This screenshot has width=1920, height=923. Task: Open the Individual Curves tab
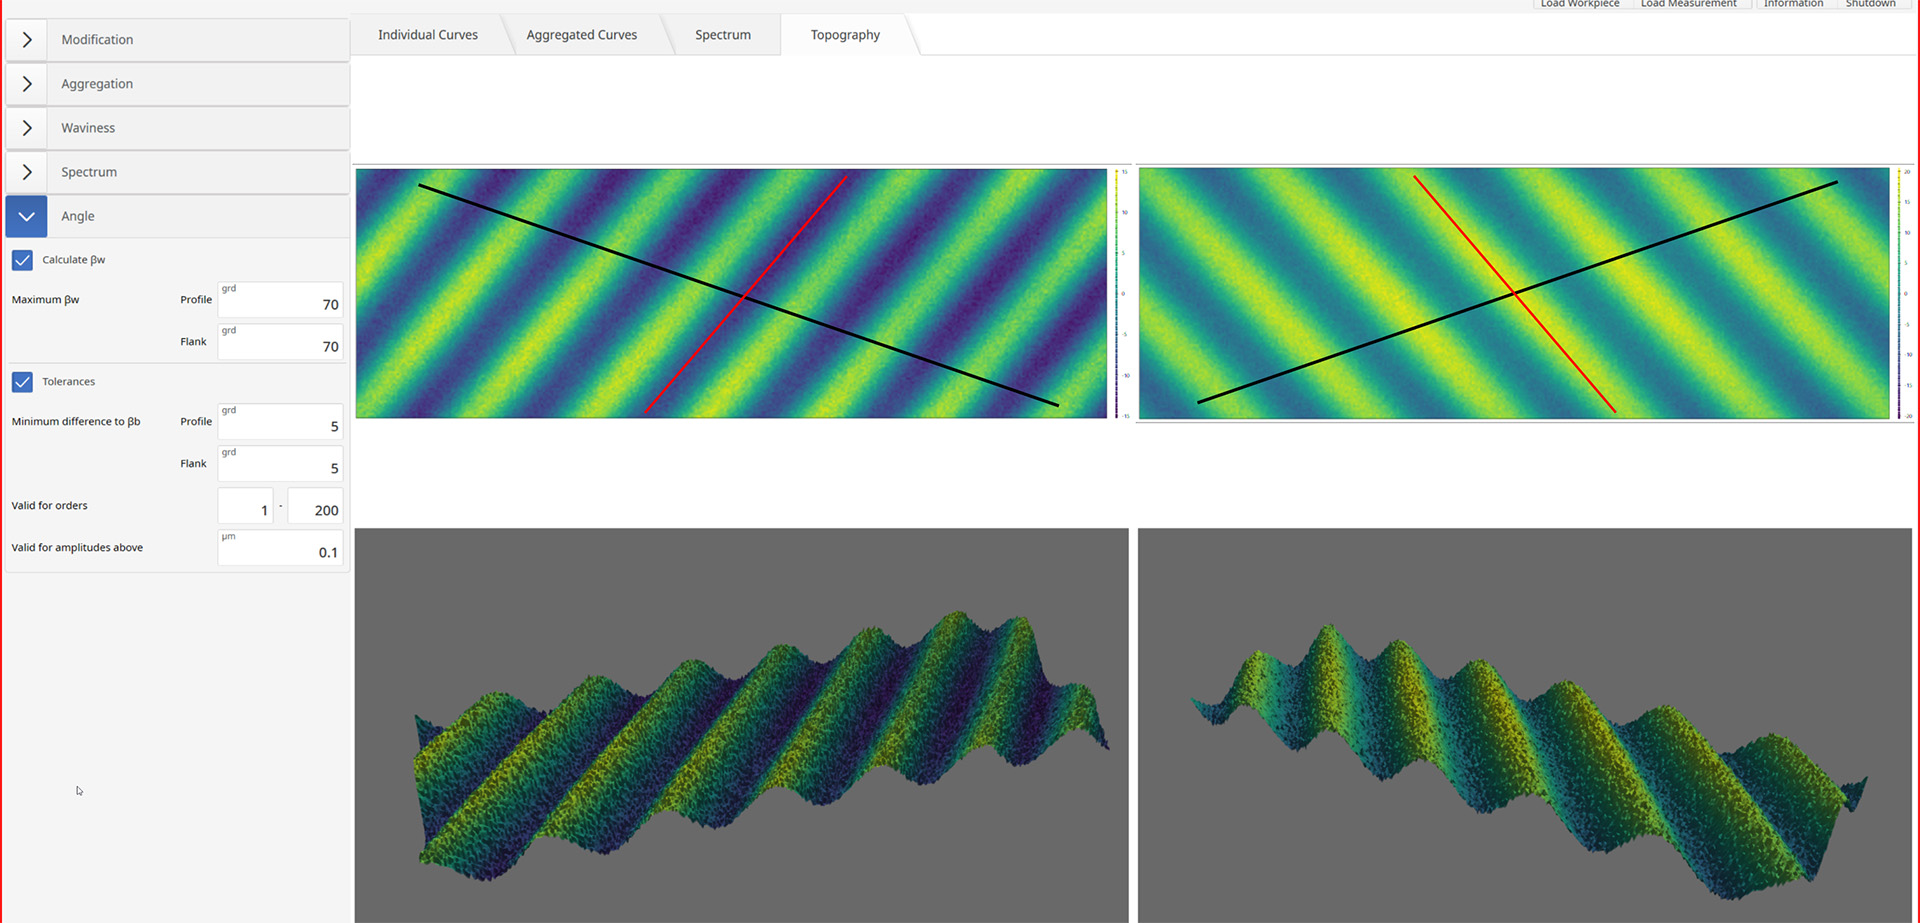pyautogui.click(x=427, y=35)
